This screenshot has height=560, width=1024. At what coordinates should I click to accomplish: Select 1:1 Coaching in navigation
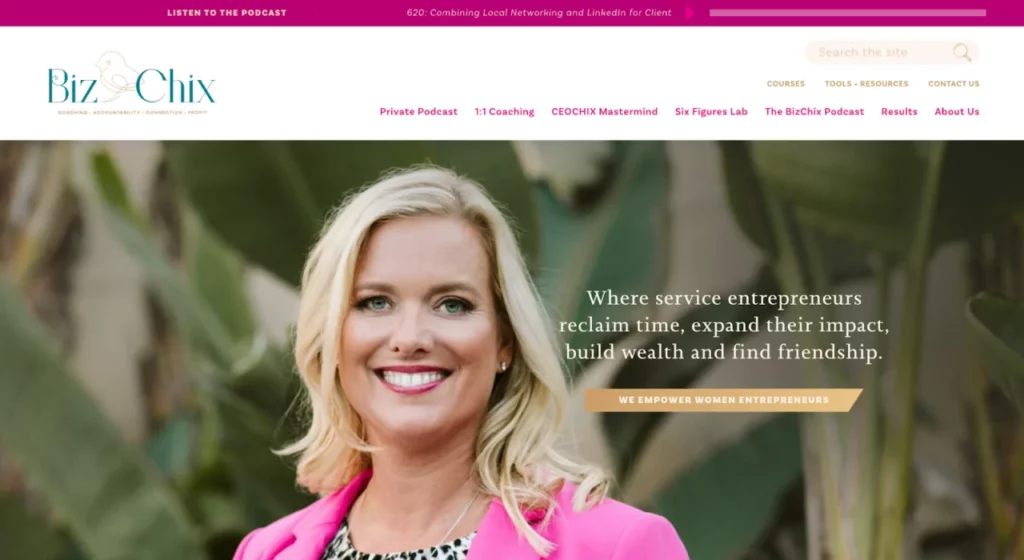click(504, 112)
